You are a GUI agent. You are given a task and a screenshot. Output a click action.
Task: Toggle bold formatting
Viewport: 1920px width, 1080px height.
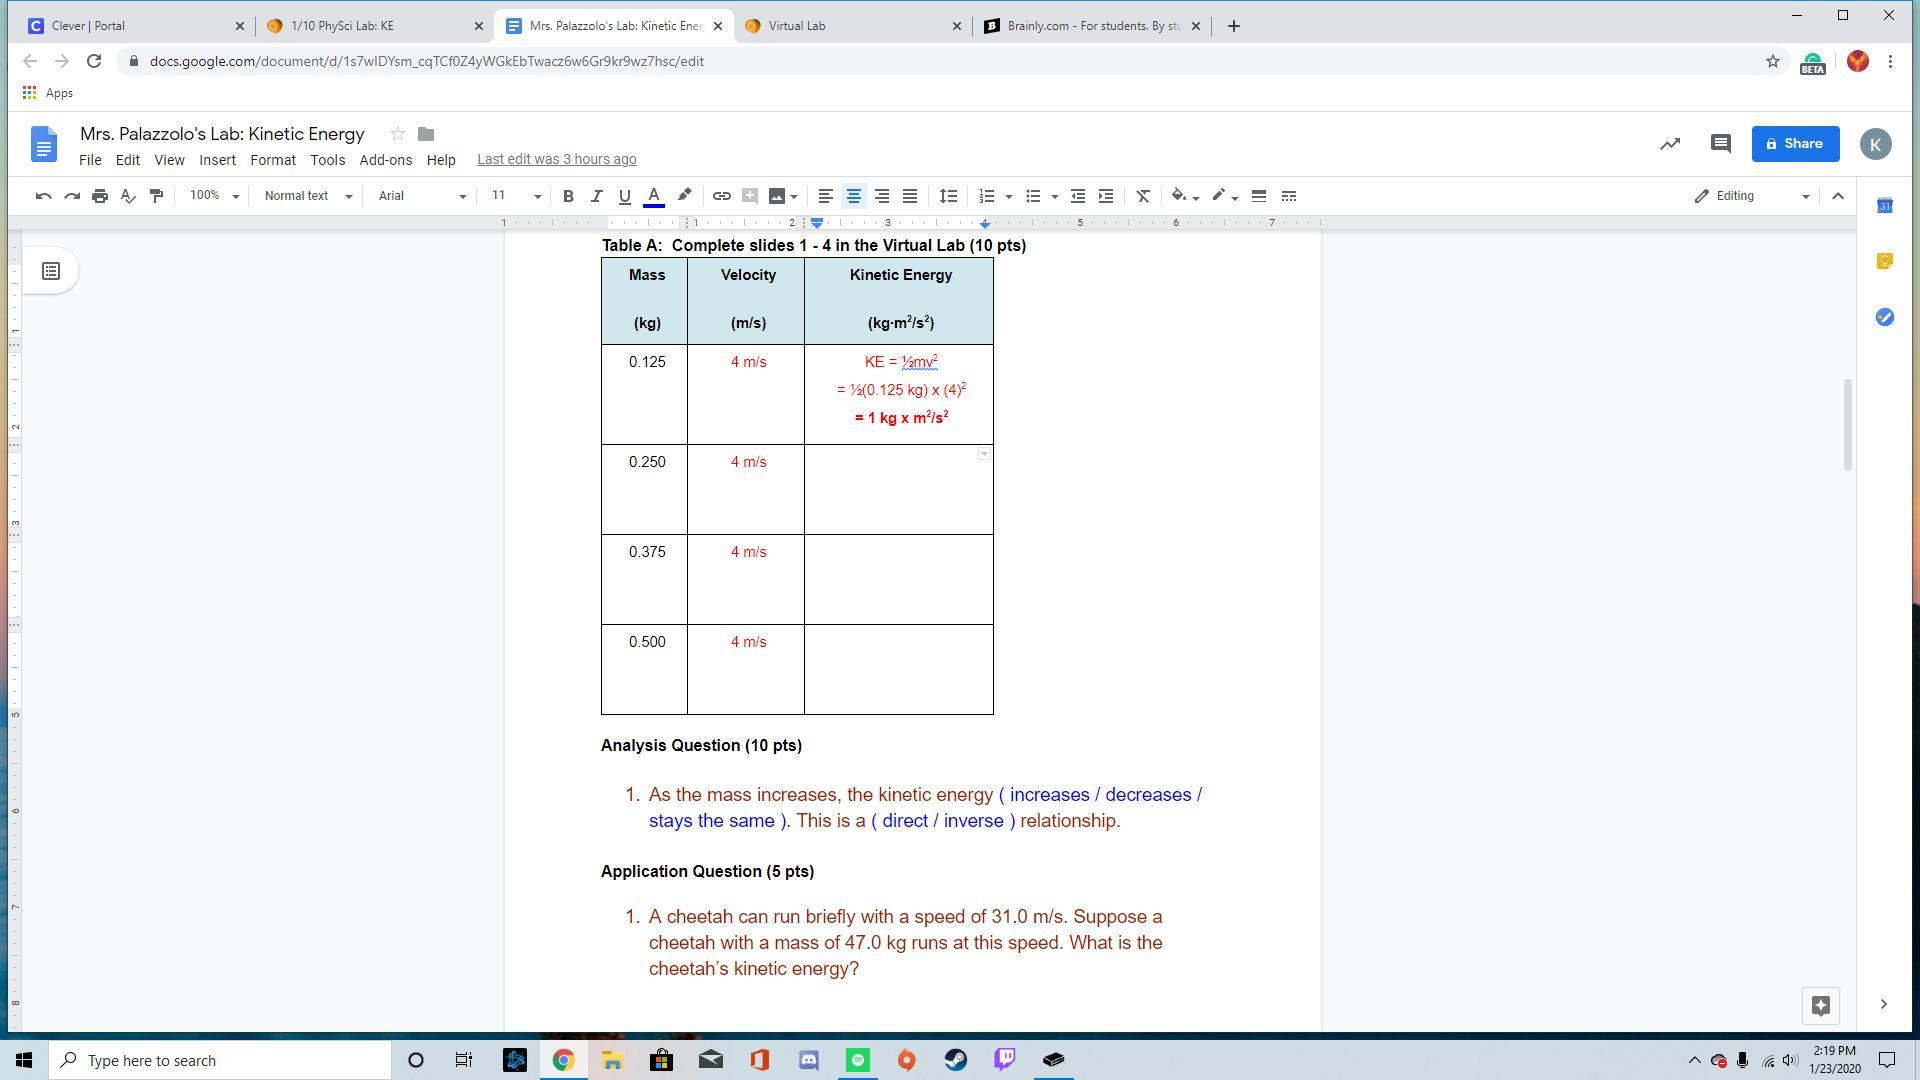pos(568,196)
